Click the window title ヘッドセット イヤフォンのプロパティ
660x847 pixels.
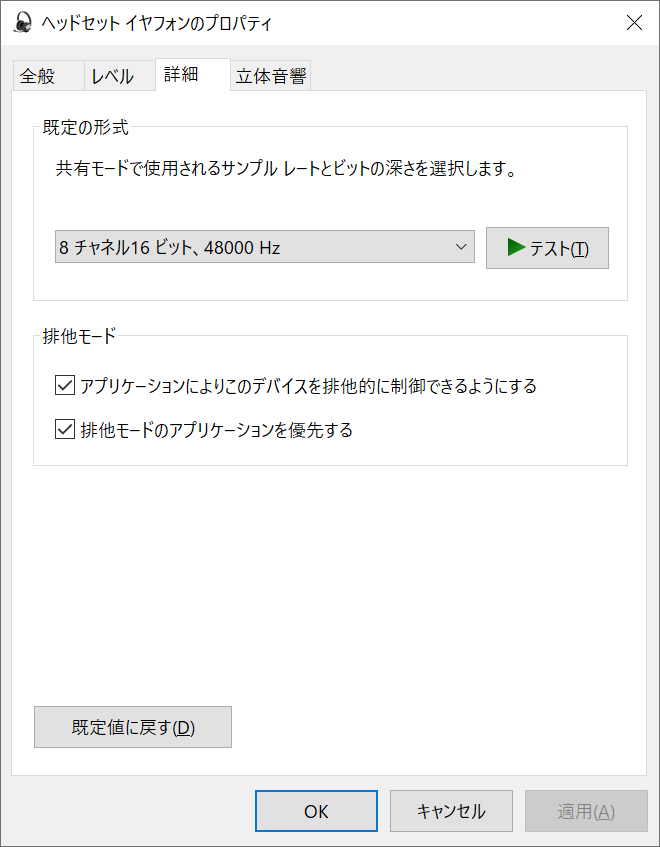click(x=156, y=23)
